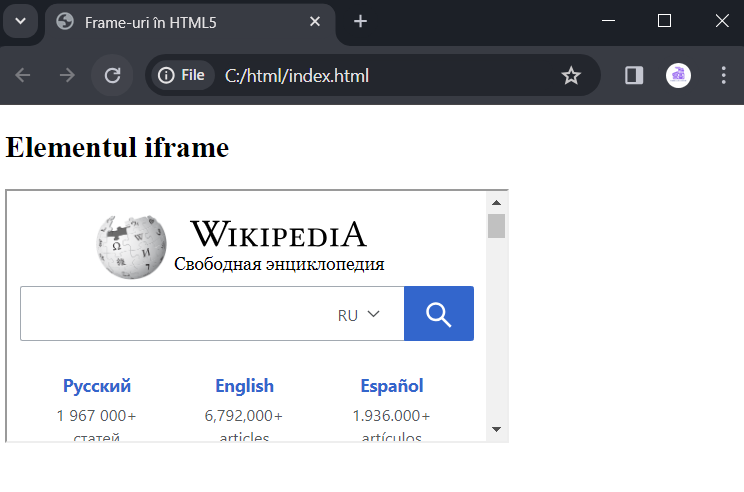The width and height of the screenshot is (744, 492).
Task: Click the Elementul iframe heading
Action: [x=117, y=148]
